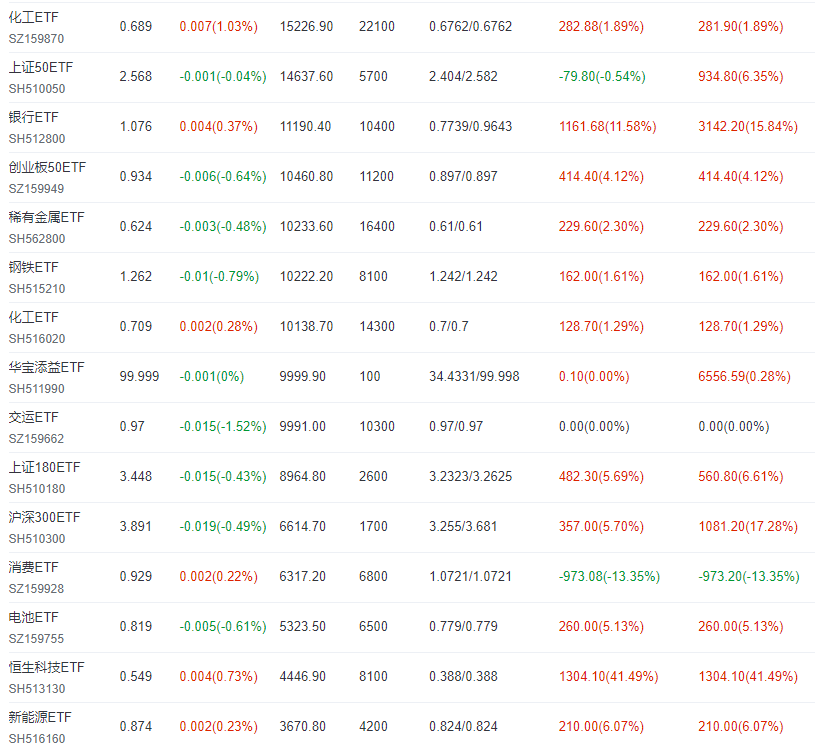Click the market value 15226.90
Screen dimensions: 815x752
(x=306, y=27)
